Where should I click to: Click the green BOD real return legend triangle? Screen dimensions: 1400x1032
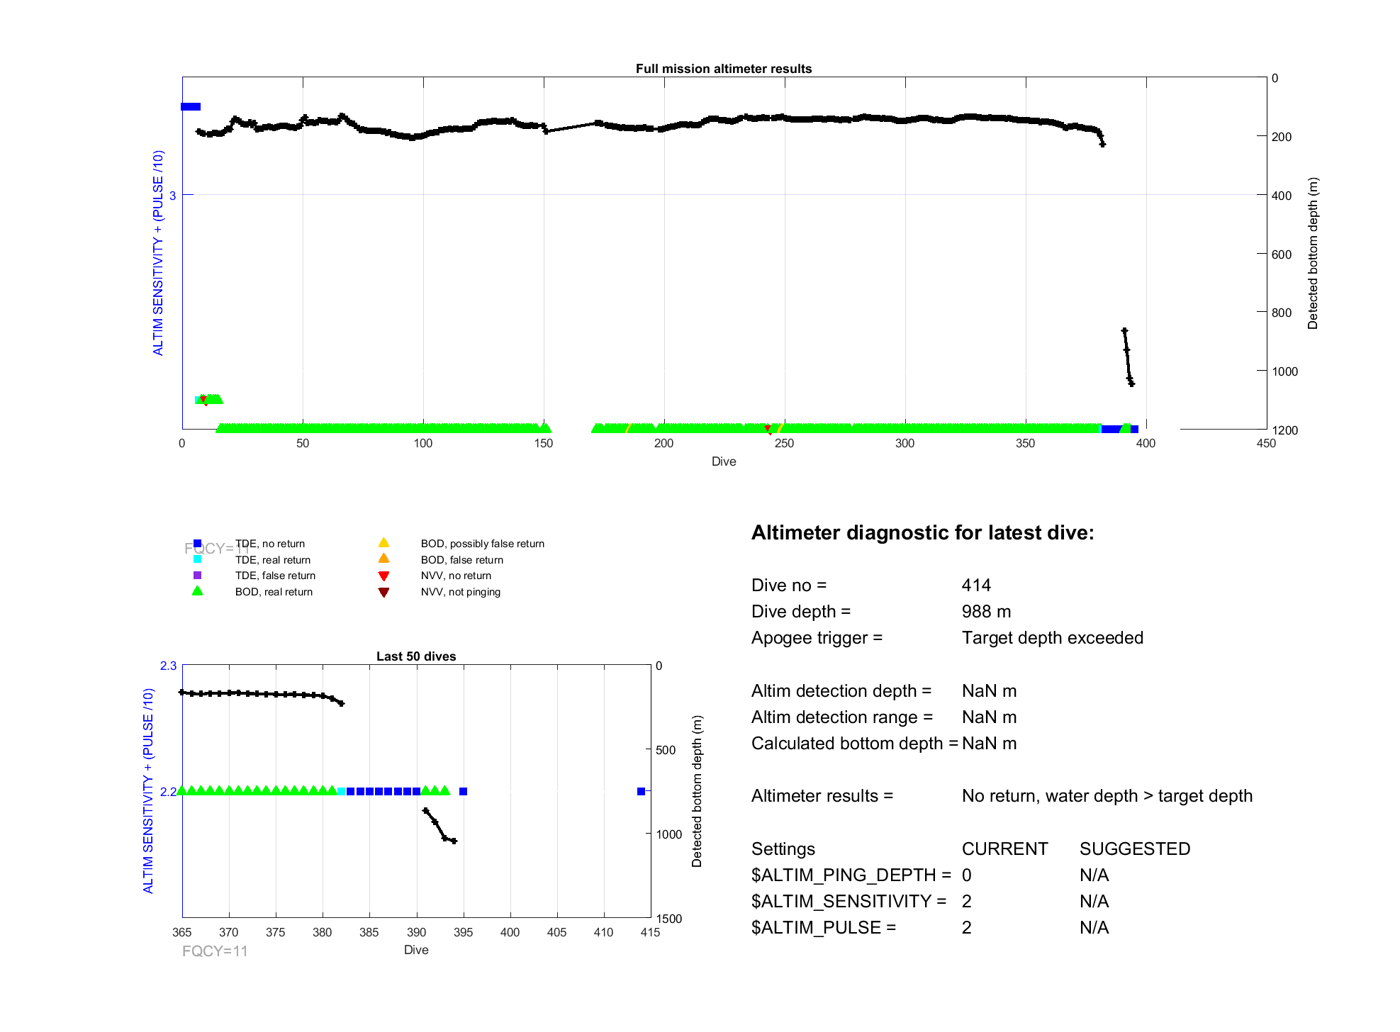(197, 591)
